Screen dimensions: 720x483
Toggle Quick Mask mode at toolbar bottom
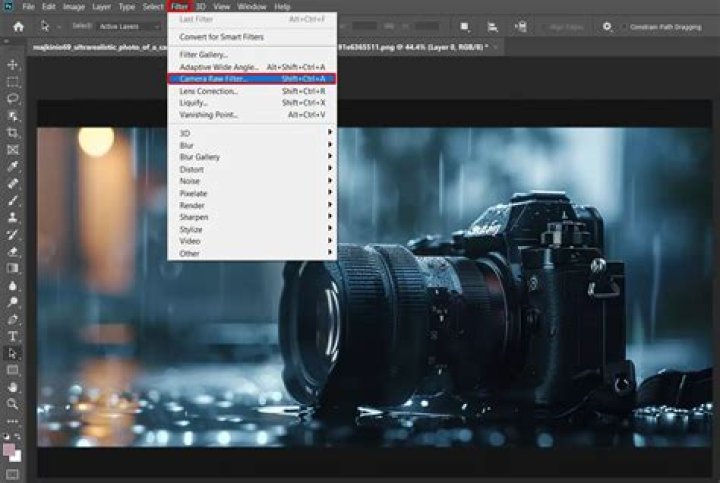[13, 474]
